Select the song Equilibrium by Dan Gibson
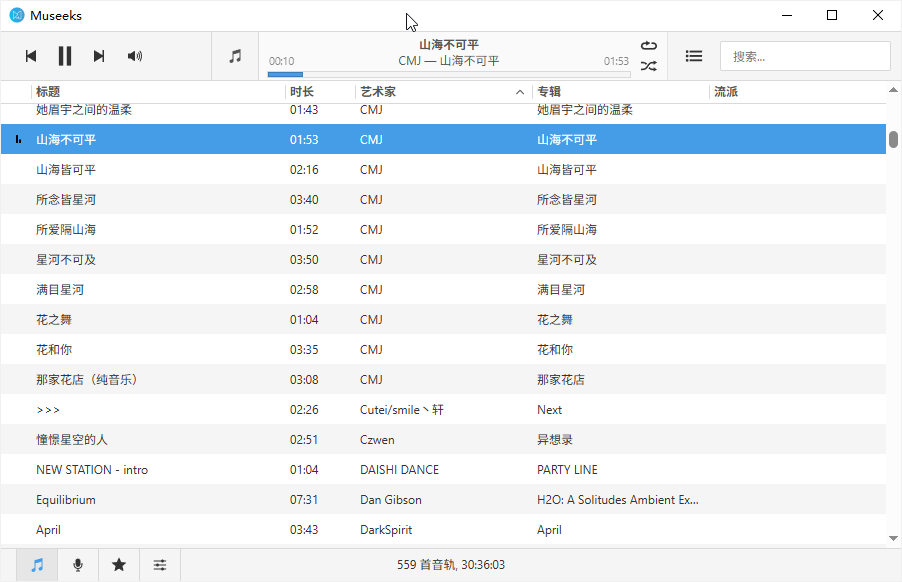This screenshot has height=582, width=902. point(65,499)
